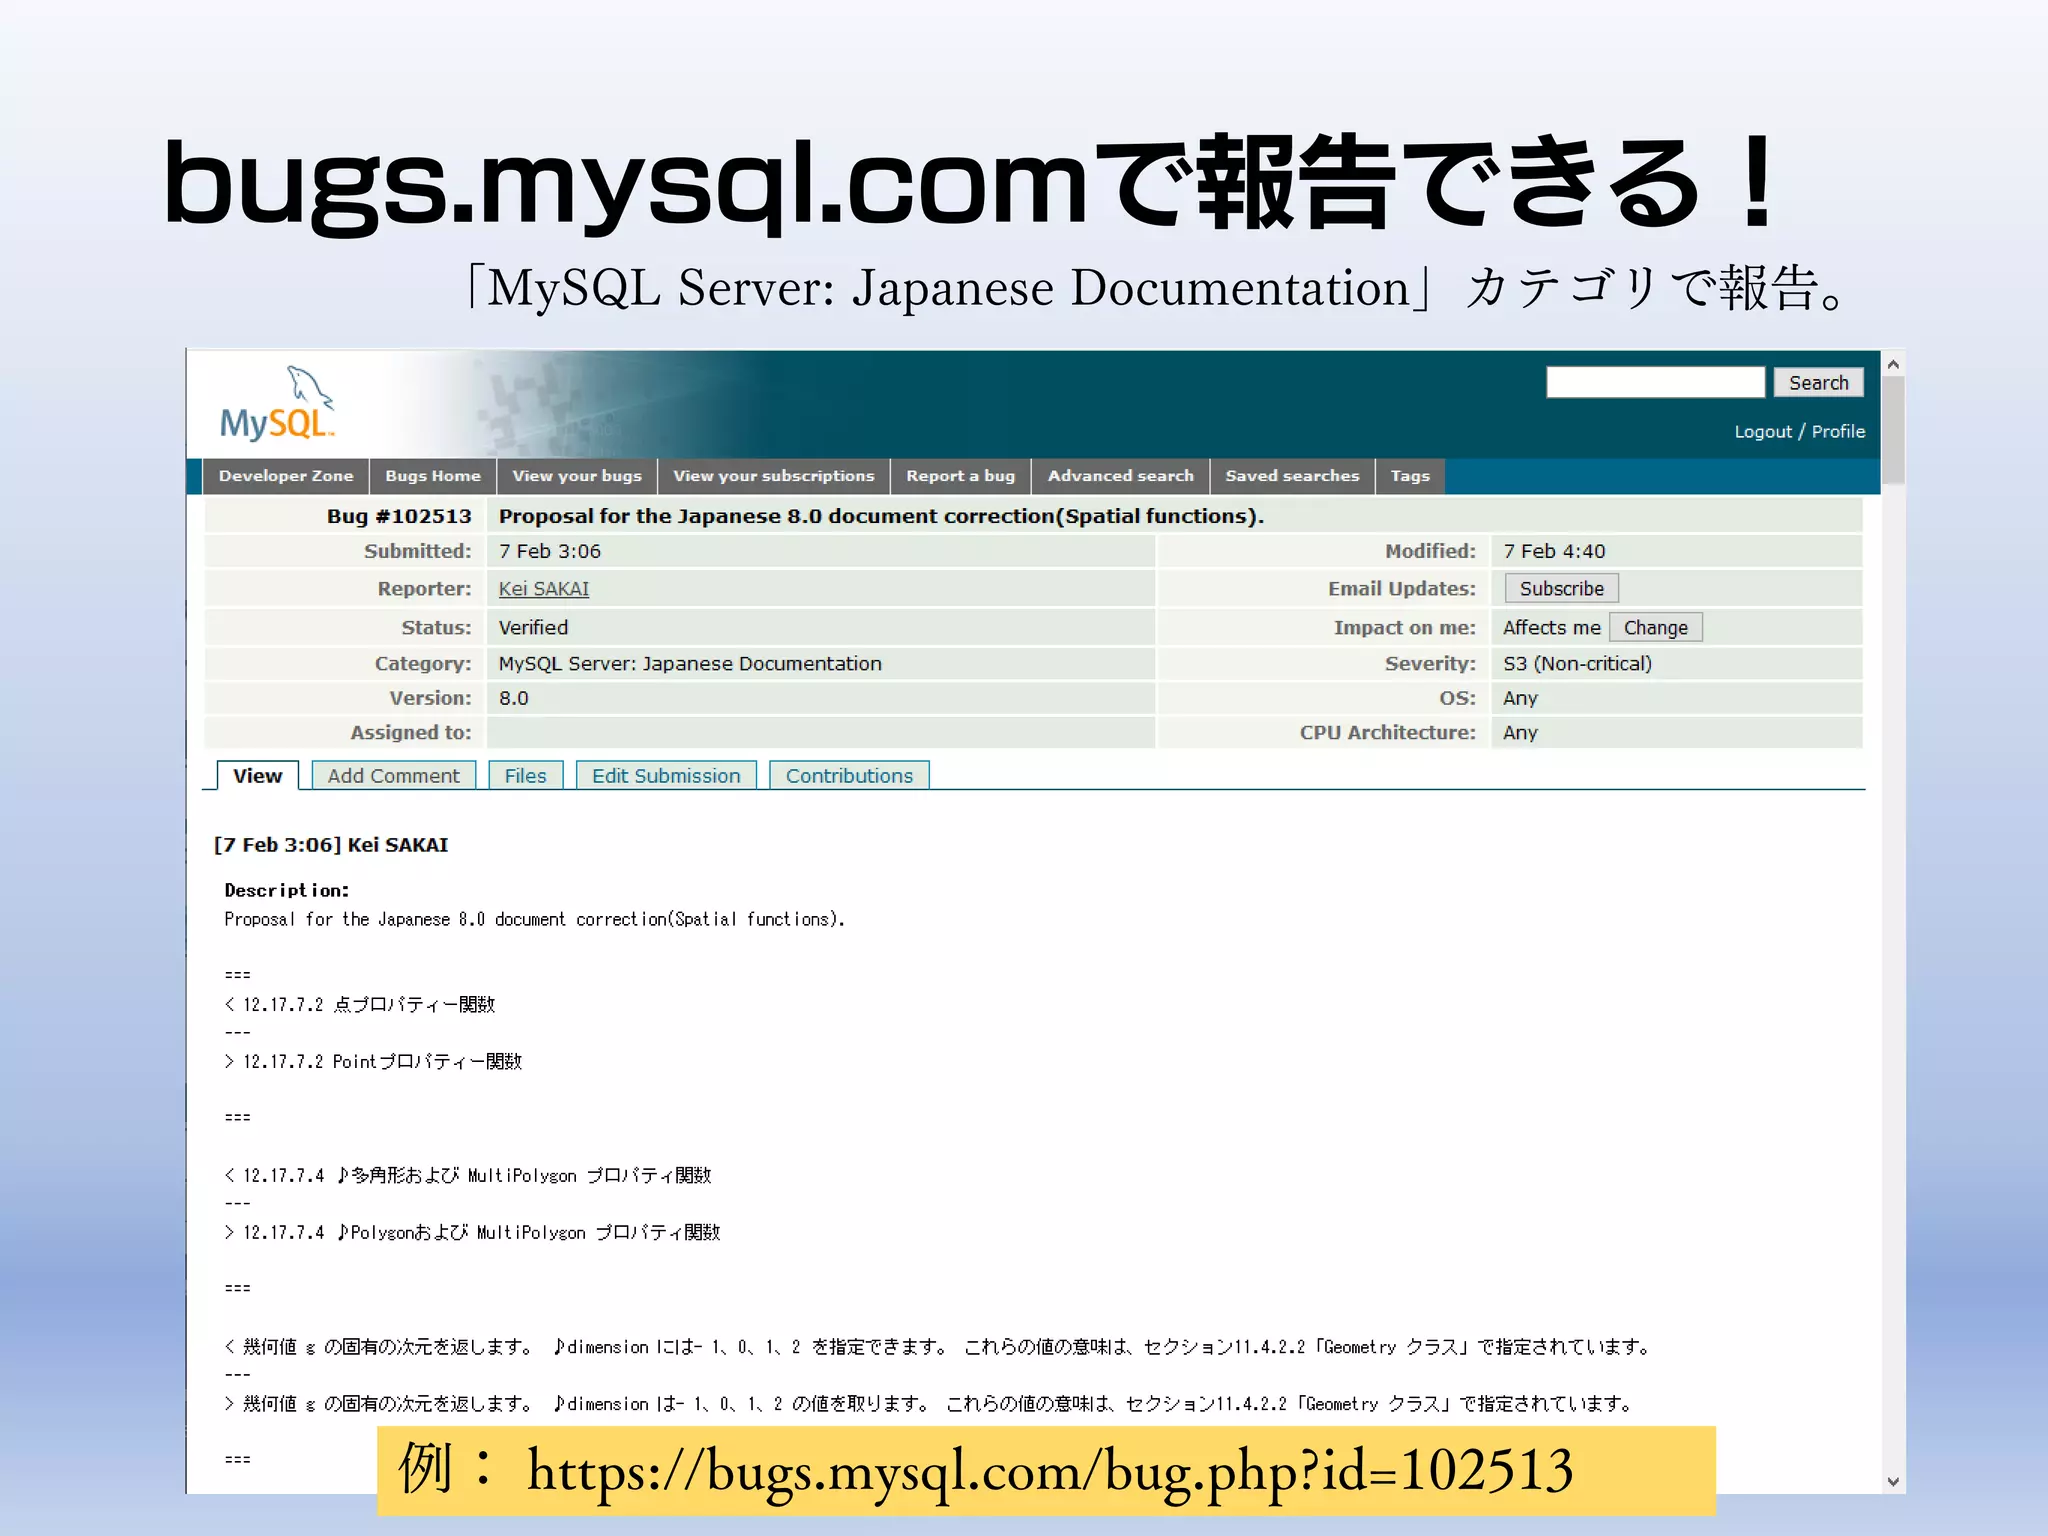Open View your bugs

pos(577,476)
